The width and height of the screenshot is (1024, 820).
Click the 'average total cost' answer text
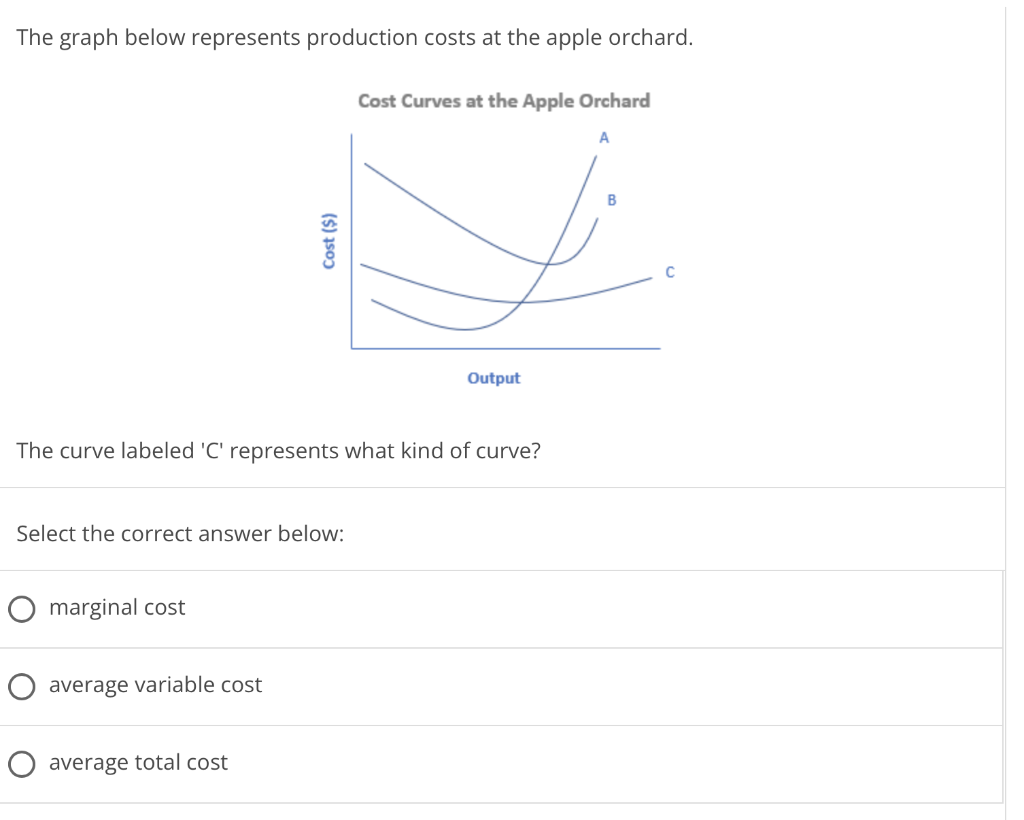pyautogui.click(x=139, y=762)
